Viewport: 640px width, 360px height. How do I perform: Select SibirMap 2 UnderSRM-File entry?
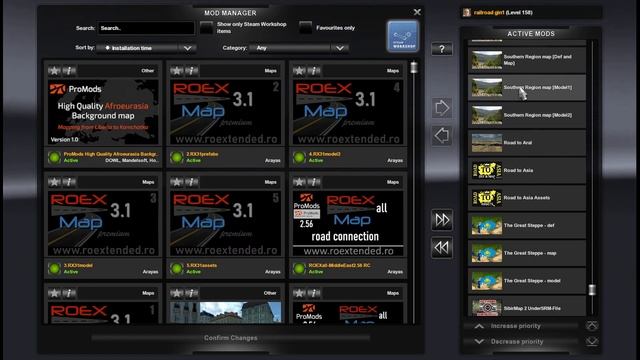click(527, 307)
